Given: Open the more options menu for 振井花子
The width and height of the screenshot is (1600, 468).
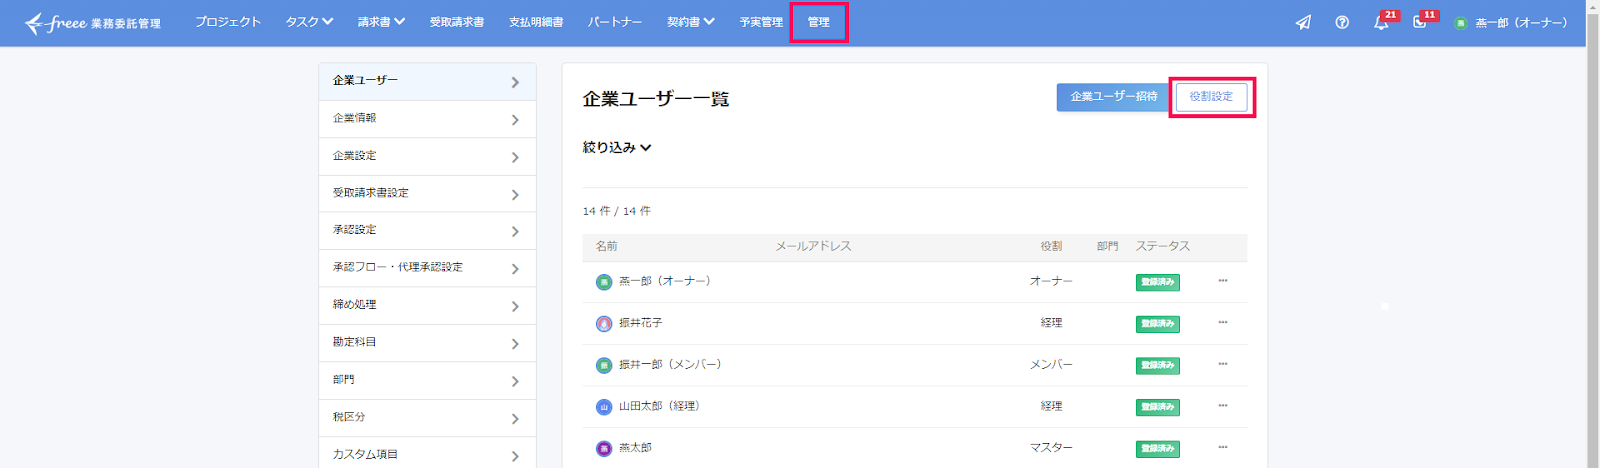Looking at the screenshot, I should click(1222, 323).
